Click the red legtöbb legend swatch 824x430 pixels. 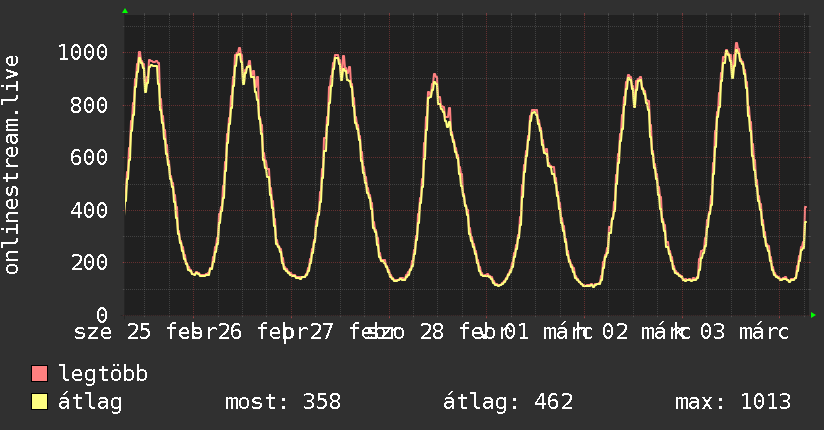coord(39,375)
